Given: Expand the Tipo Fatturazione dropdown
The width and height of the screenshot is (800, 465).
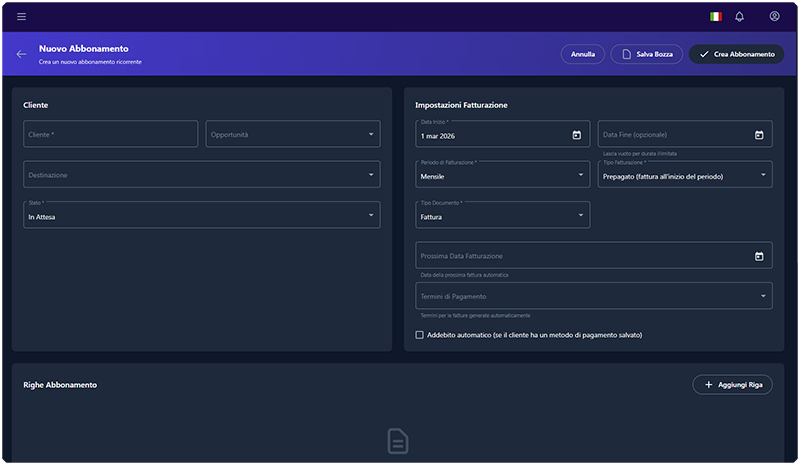Looking at the screenshot, I should [x=685, y=175].
